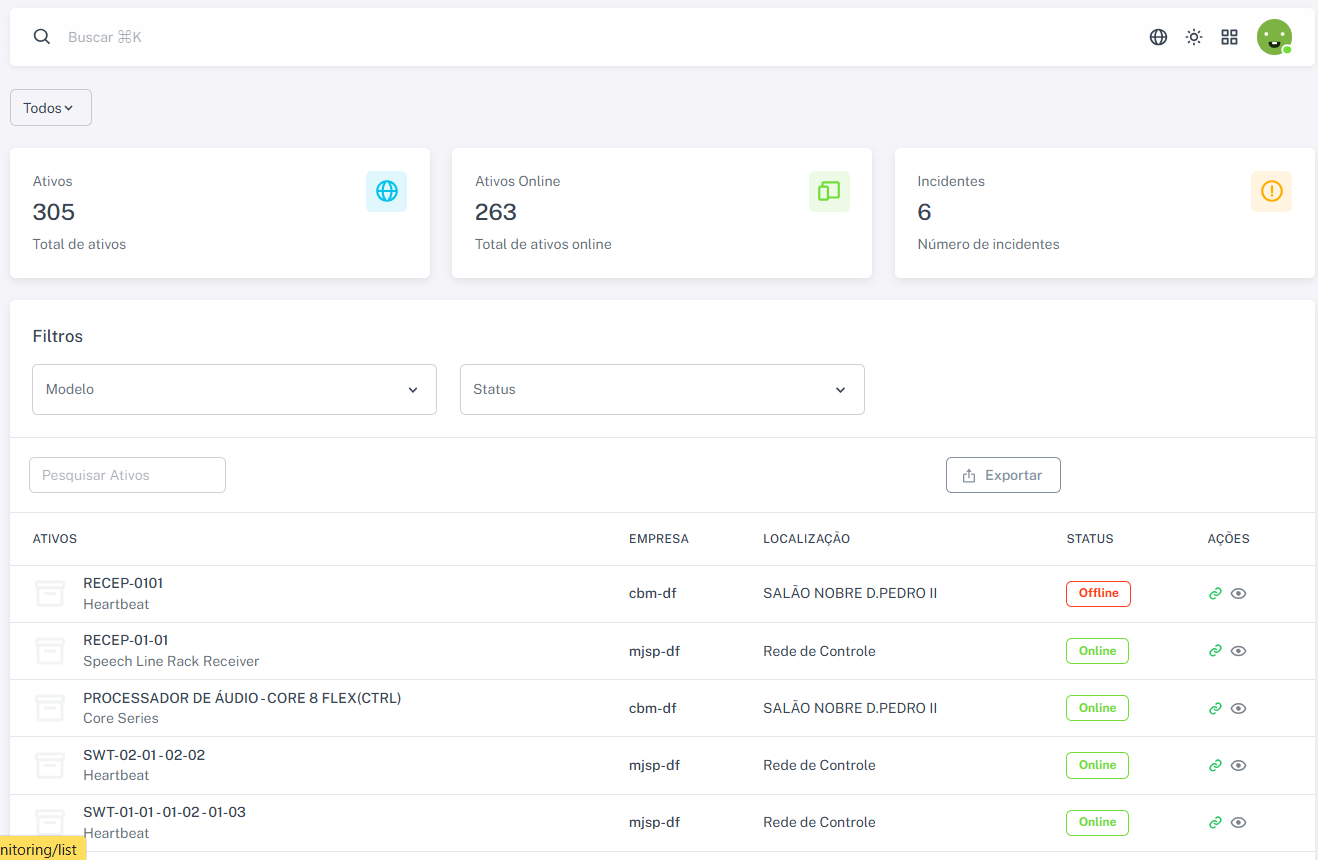Screen dimensions: 1318x860
Task: Select asset name RECEP-01-01
Action: [x=126, y=640]
